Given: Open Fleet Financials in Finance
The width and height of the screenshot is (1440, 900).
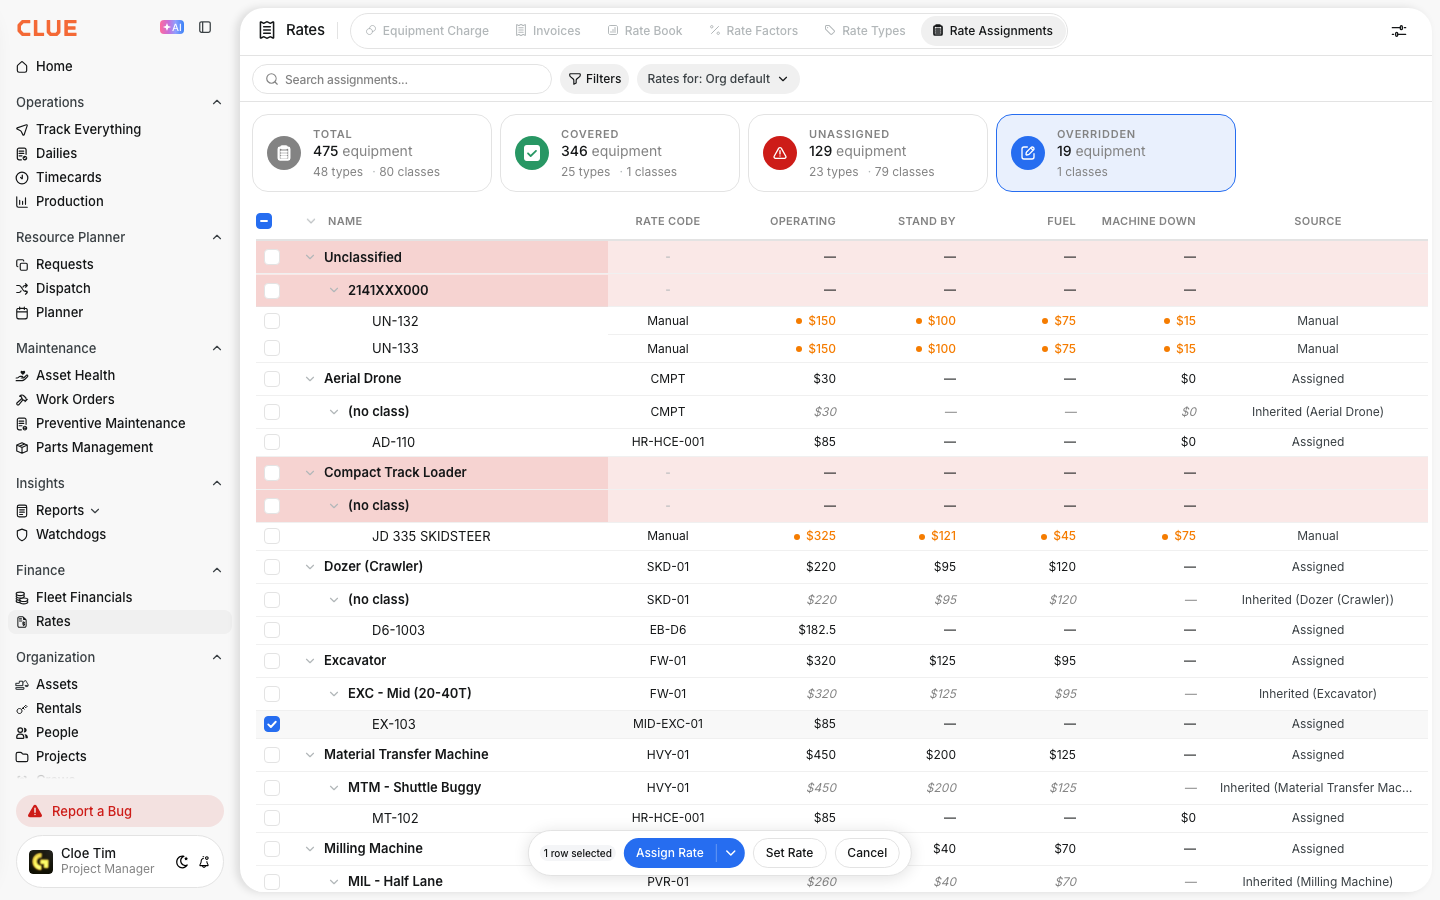Looking at the screenshot, I should coord(84,597).
